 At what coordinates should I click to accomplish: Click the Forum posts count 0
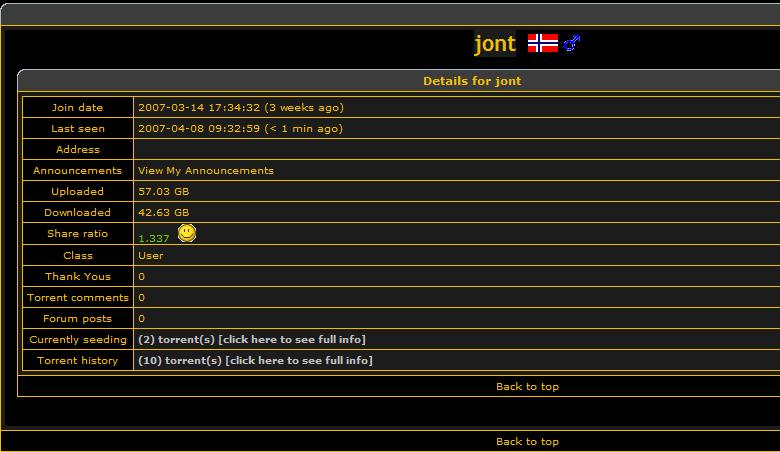[x=142, y=318]
